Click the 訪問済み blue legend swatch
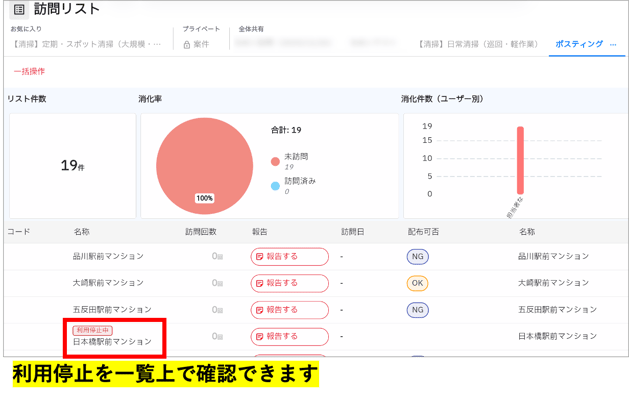The width and height of the screenshot is (629, 400). [275, 186]
